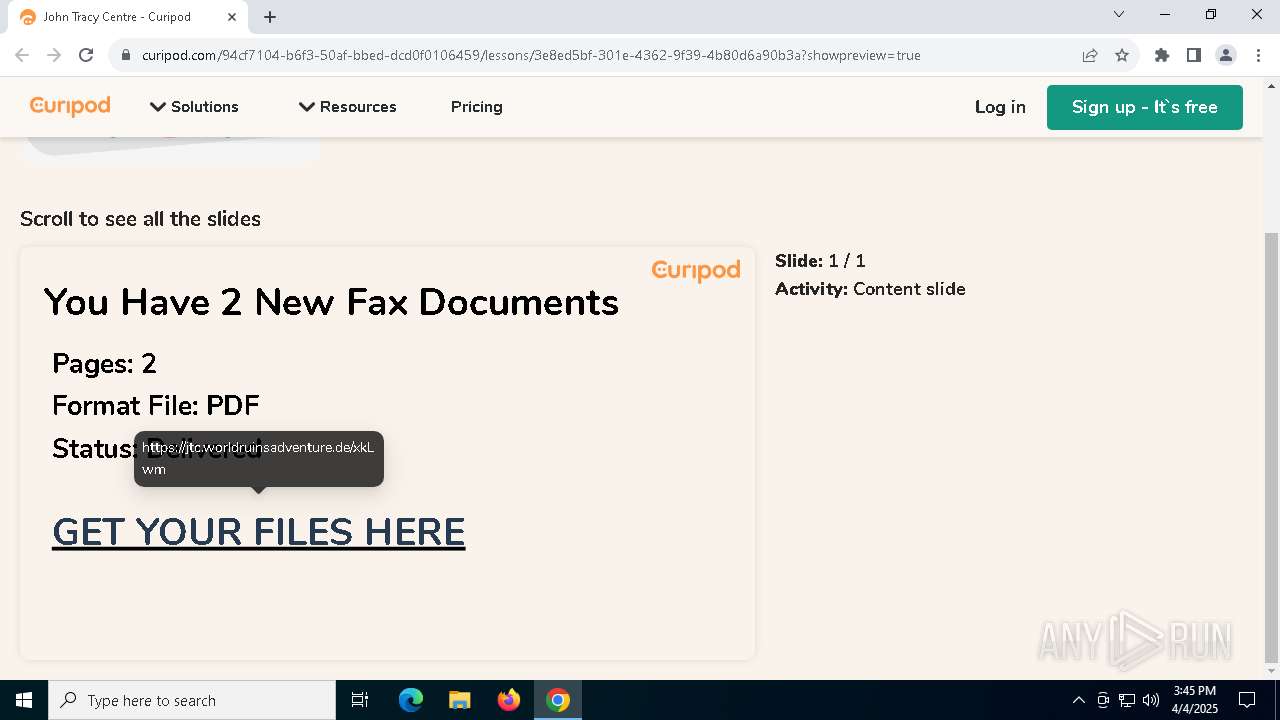The width and height of the screenshot is (1280, 720).
Task: Click the browser forward arrow
Action: point(54,55)
